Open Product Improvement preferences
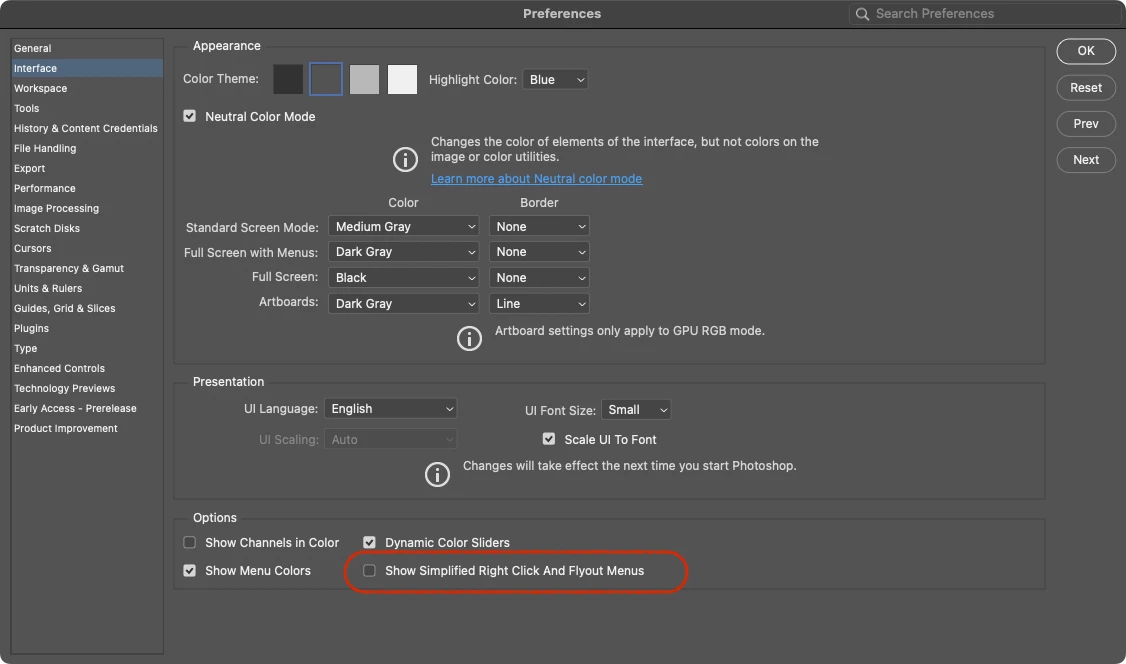 (87, 429)
